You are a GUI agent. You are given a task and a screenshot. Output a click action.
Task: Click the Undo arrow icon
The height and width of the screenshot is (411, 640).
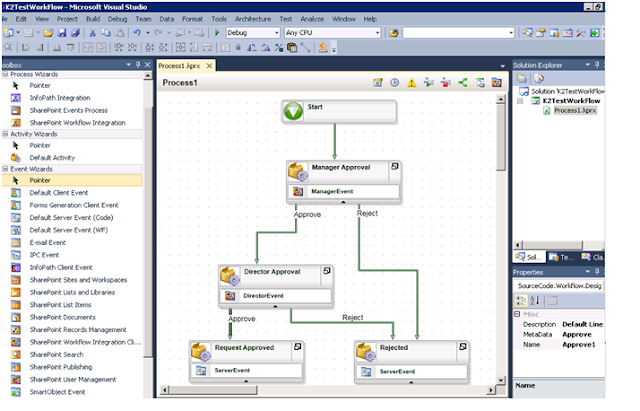point(137,33)
